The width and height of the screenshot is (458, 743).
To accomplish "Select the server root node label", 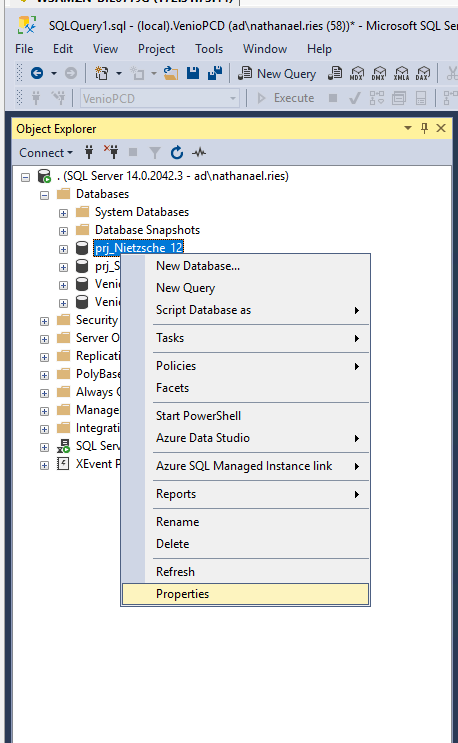I will tap(173, 176).
